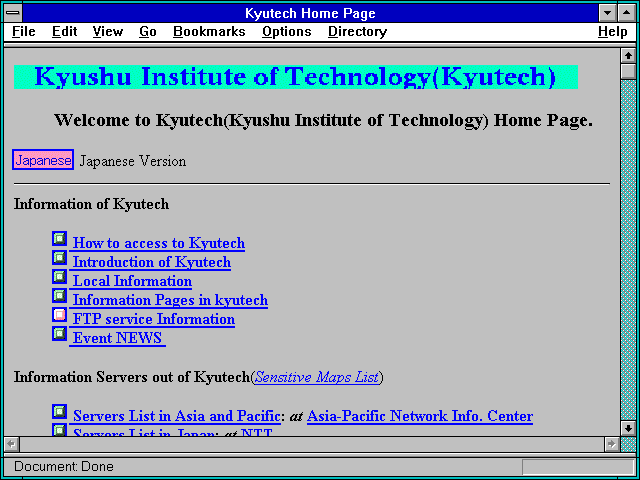This screenshot has height=480, width=640.
Task: Click the bullet icon beside Event NEWS
Action: click(x=60, y=334)
